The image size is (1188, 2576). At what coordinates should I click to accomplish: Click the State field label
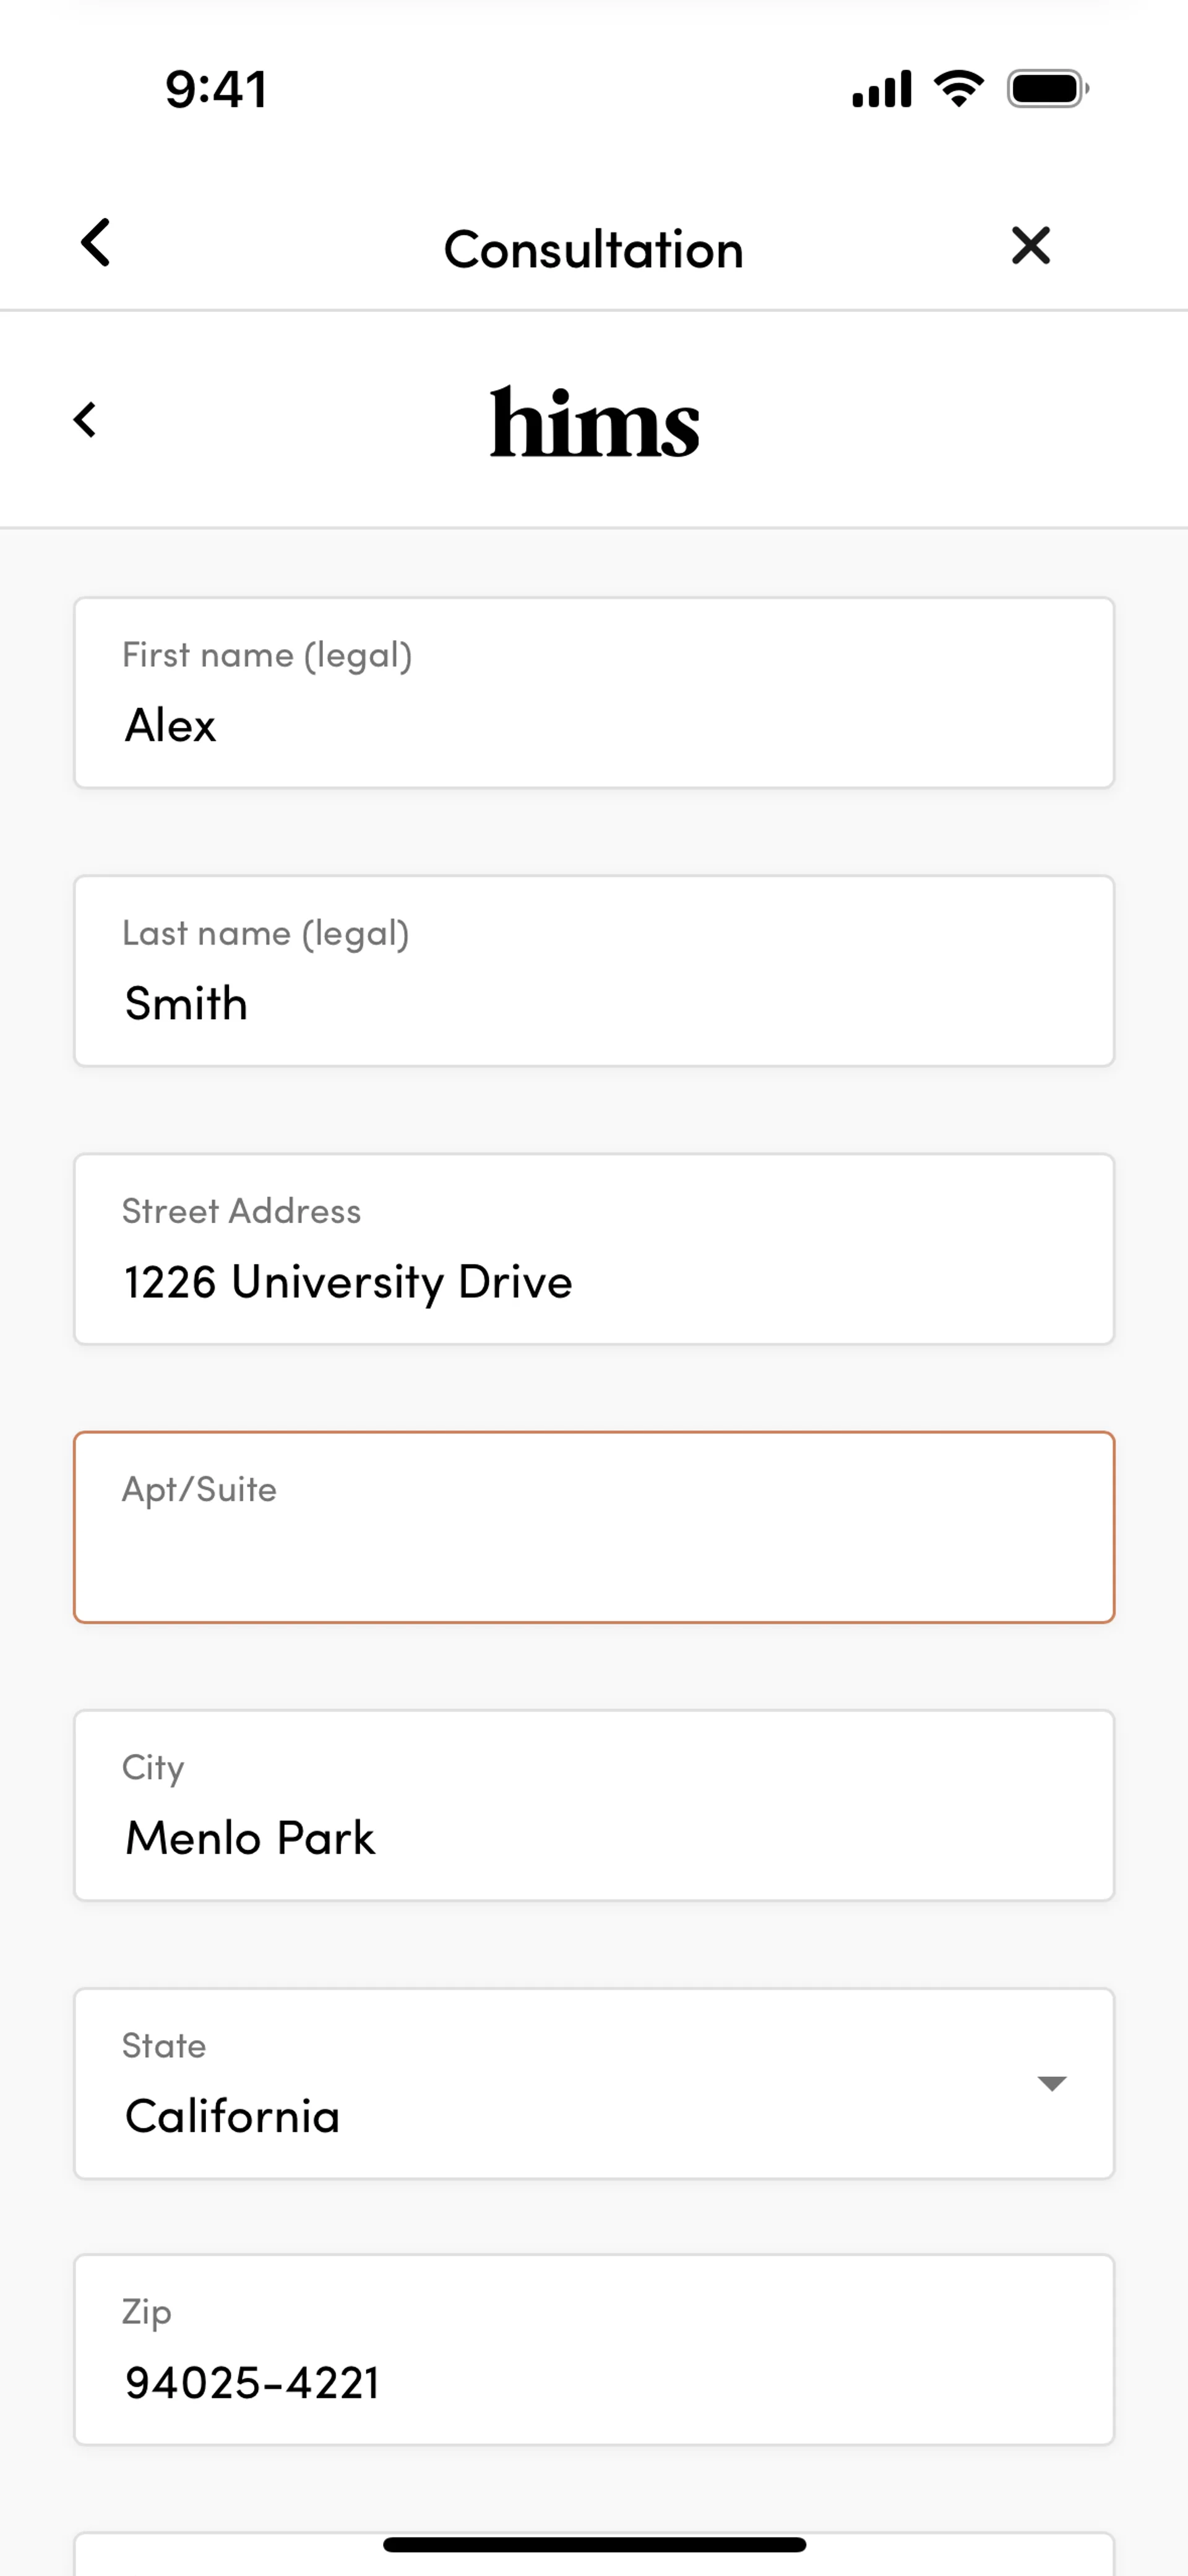point(164,2046)
